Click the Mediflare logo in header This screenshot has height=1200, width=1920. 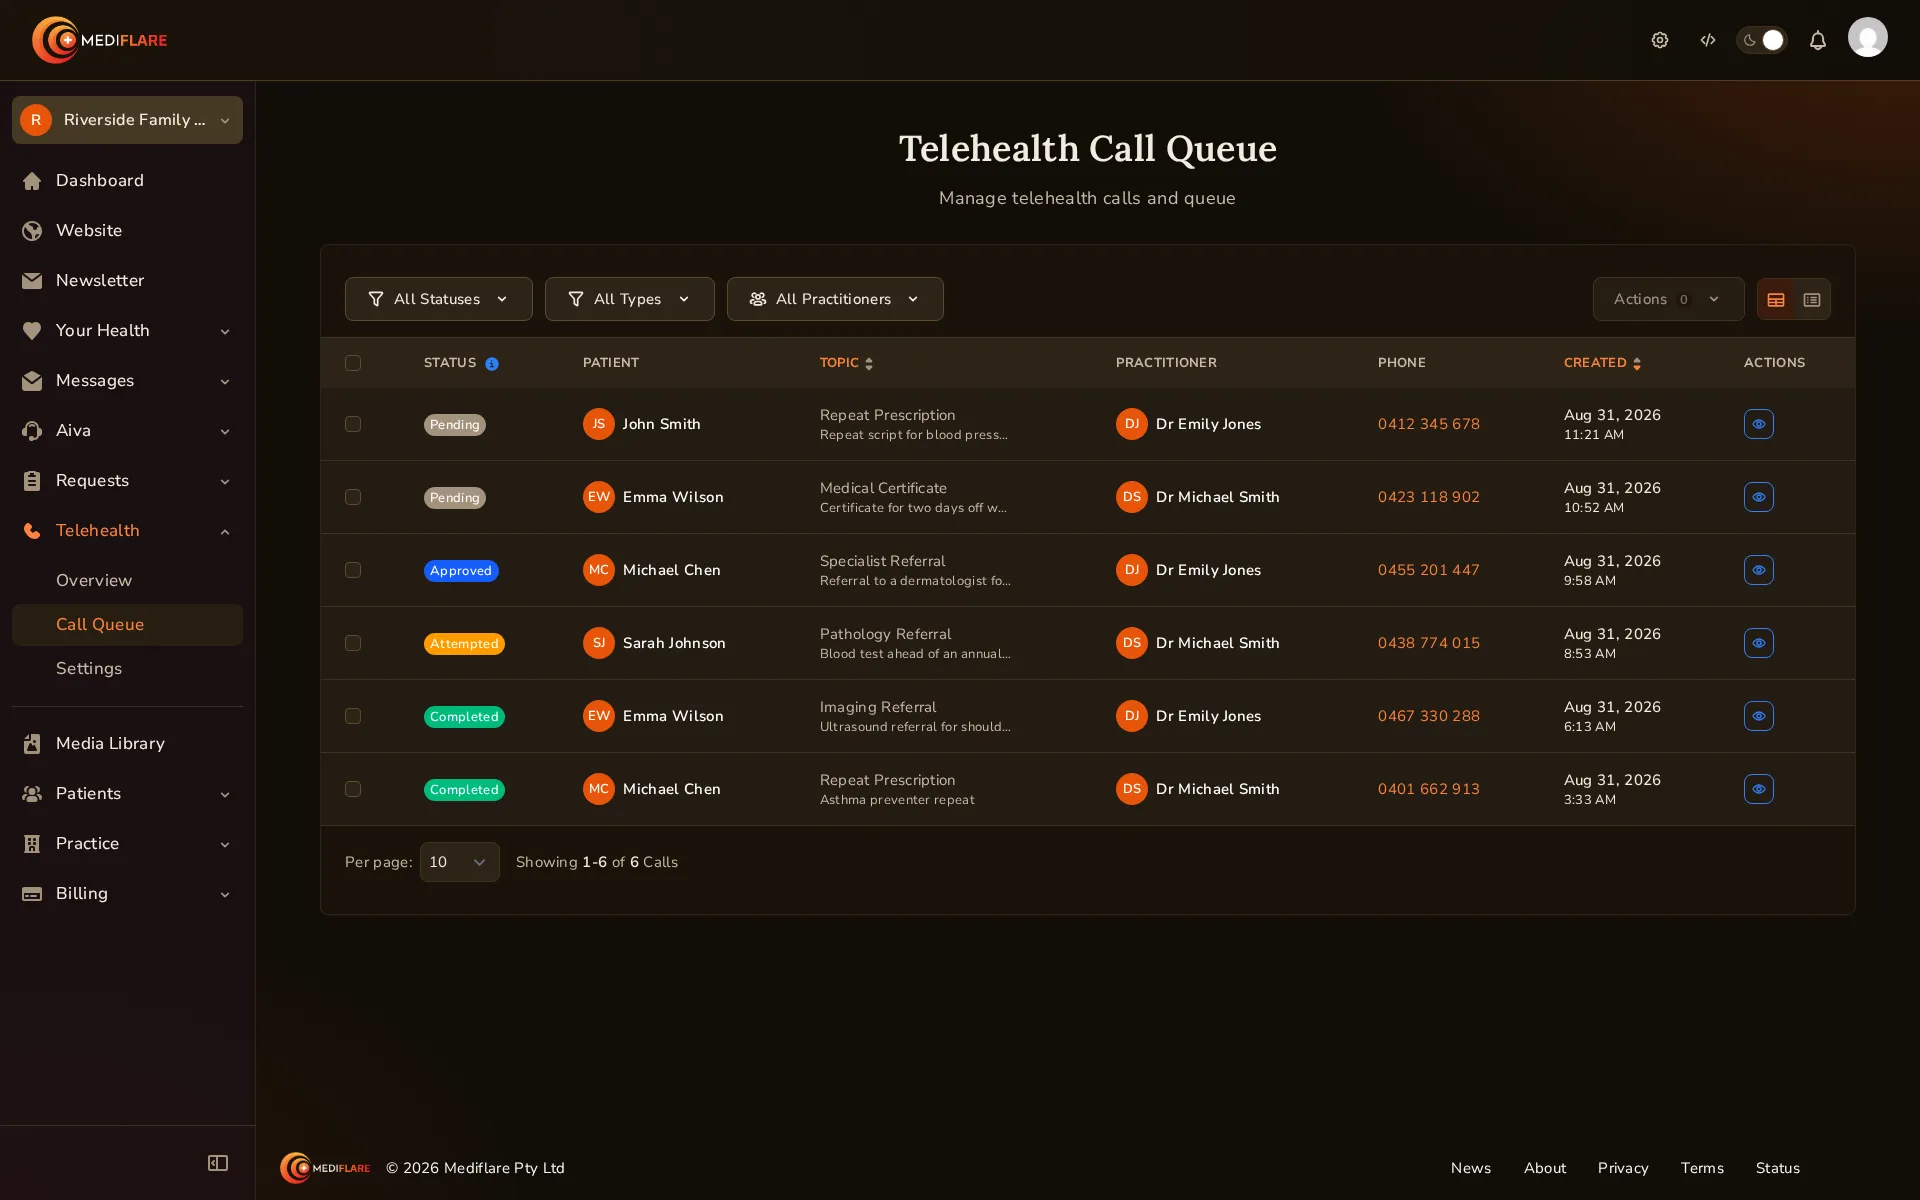pos(100,40)
